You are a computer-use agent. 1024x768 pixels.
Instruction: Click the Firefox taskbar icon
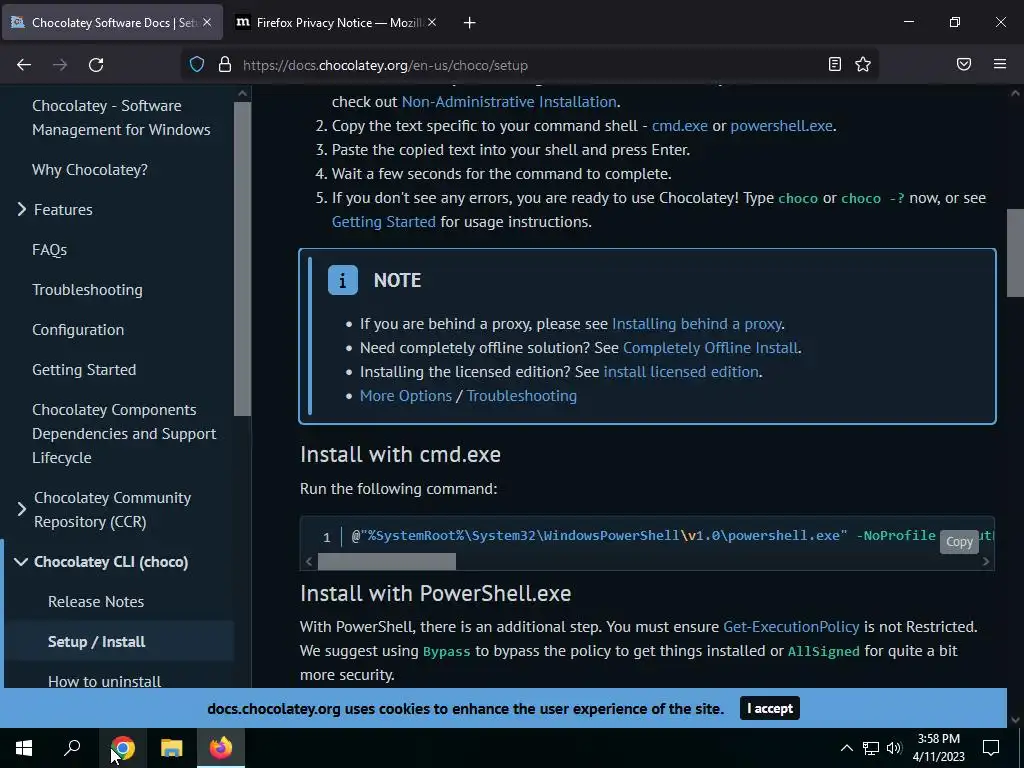pos(221,748)
